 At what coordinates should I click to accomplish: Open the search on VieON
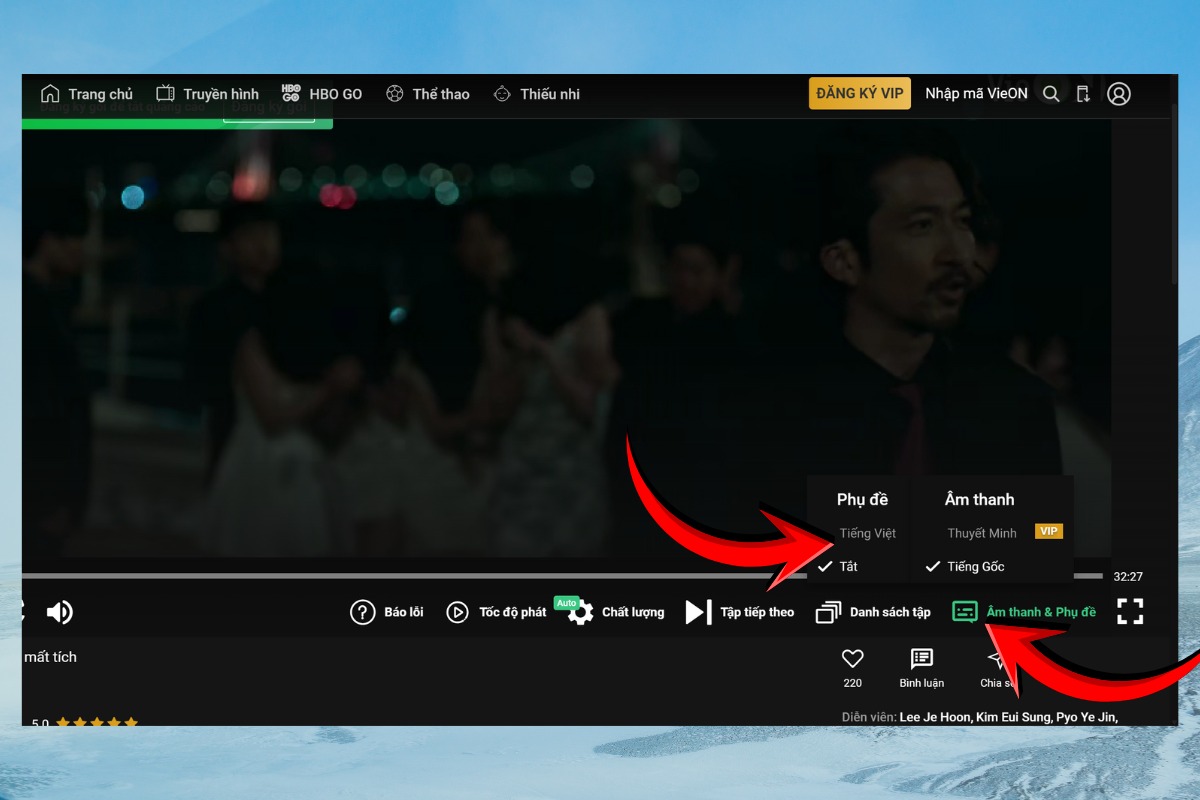tap(1051, 93)
